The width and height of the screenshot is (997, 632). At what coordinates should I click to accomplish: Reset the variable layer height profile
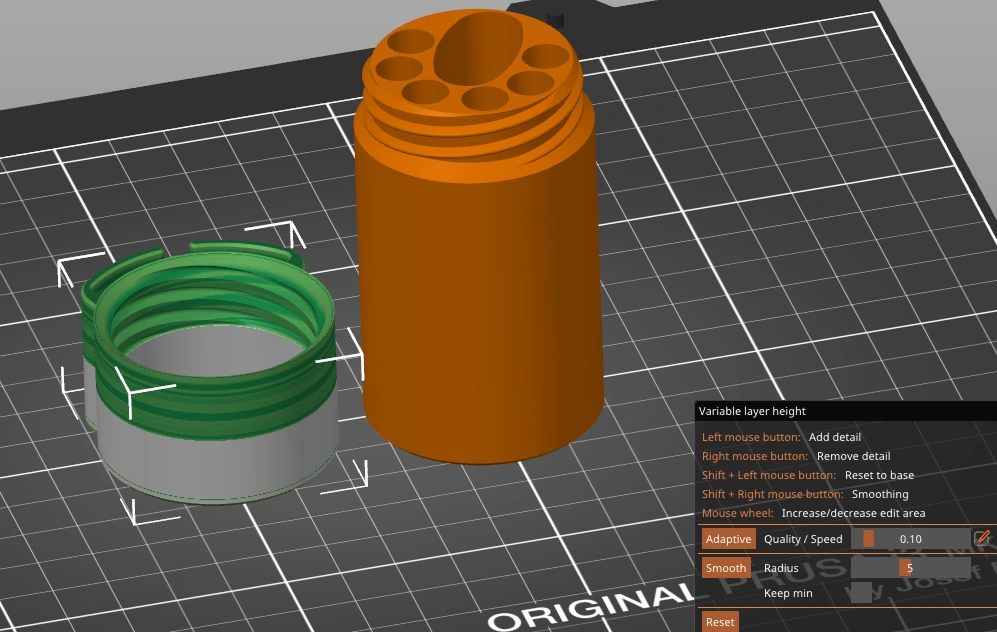coord(720,622)
